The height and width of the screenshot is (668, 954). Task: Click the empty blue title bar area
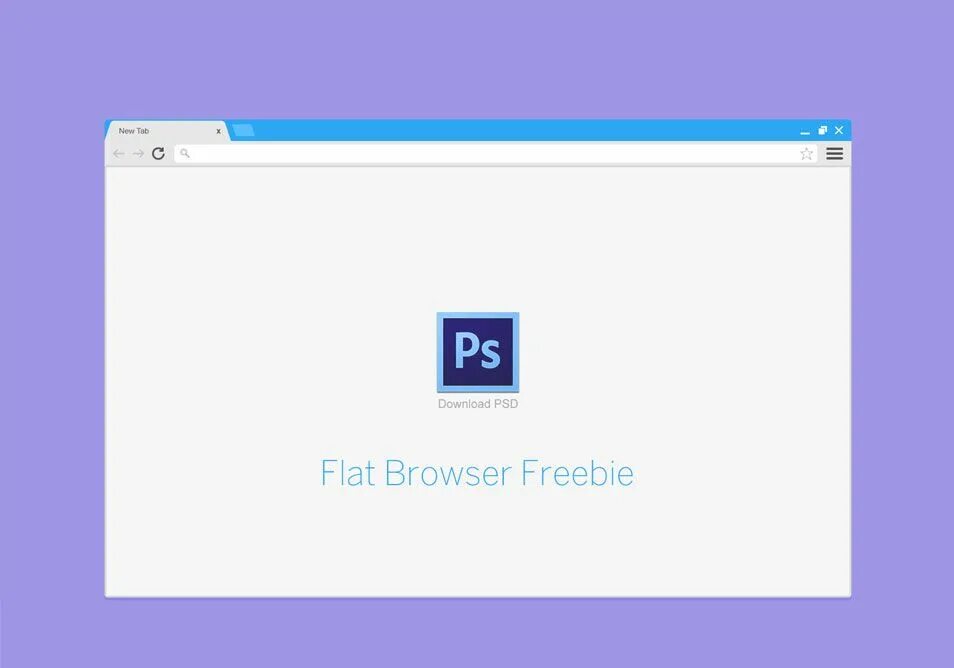[x=523, y=130]
